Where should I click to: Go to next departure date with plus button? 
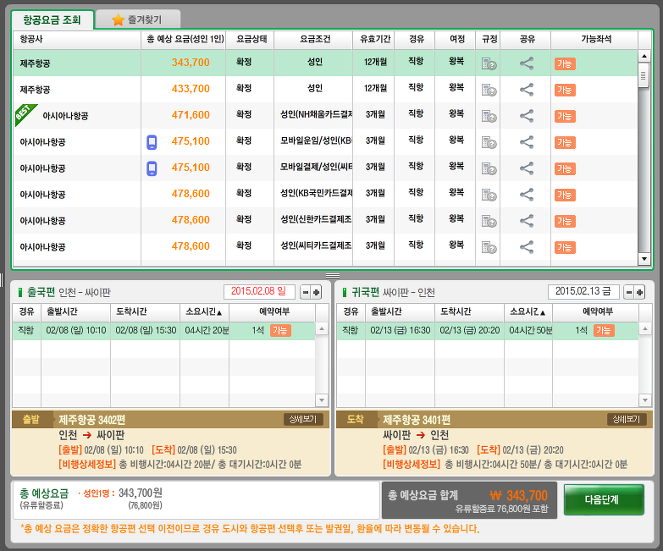[x=316, y=292]
